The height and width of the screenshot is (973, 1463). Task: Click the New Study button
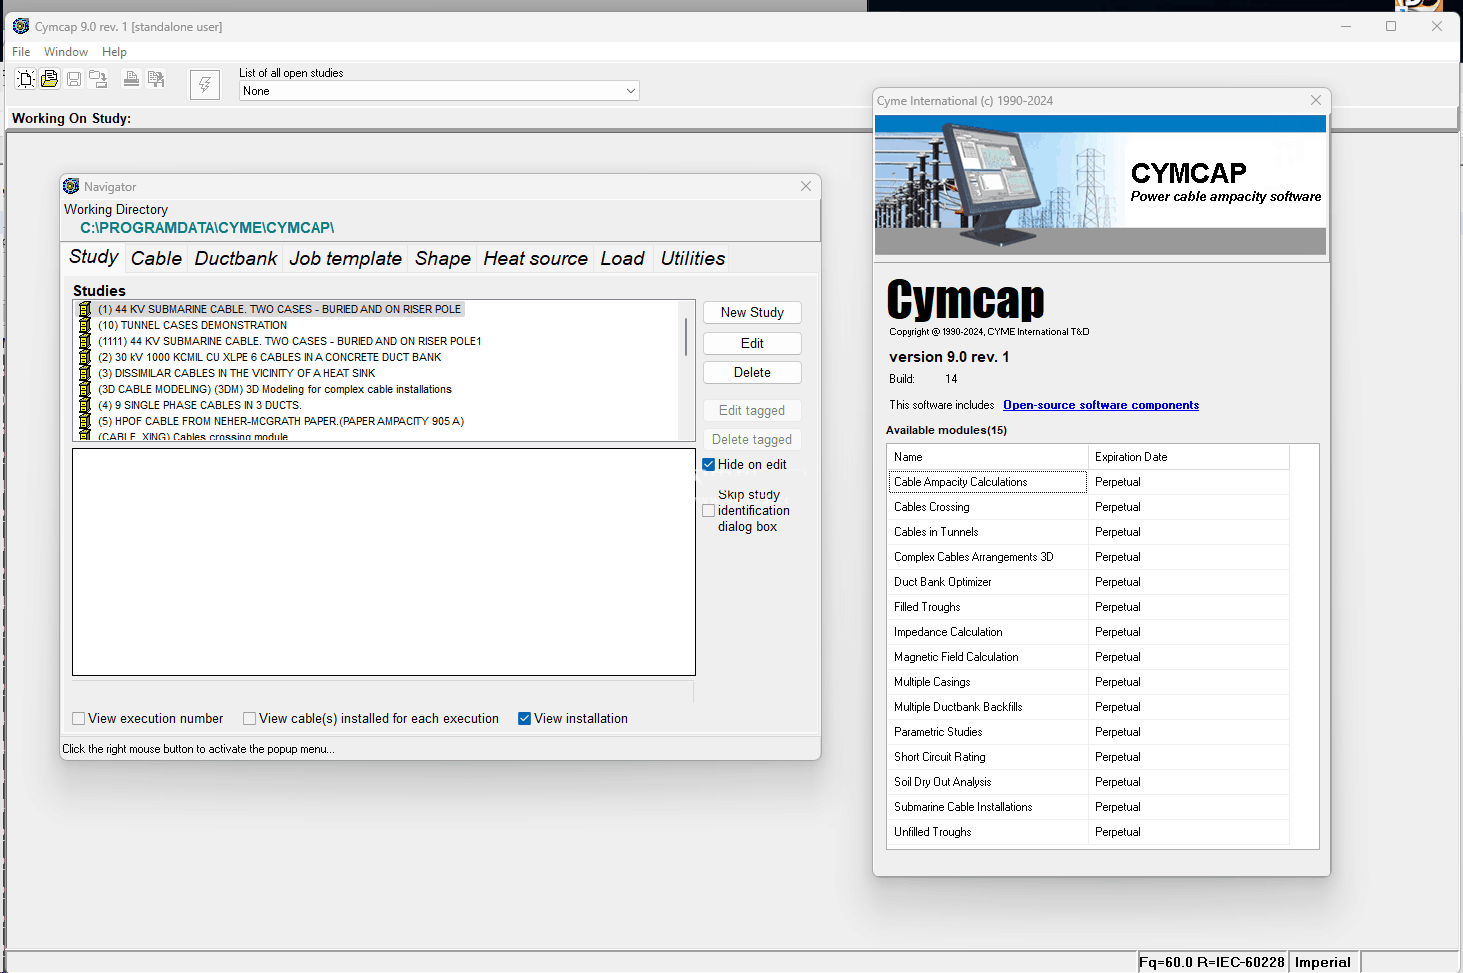tap(752, 312)
